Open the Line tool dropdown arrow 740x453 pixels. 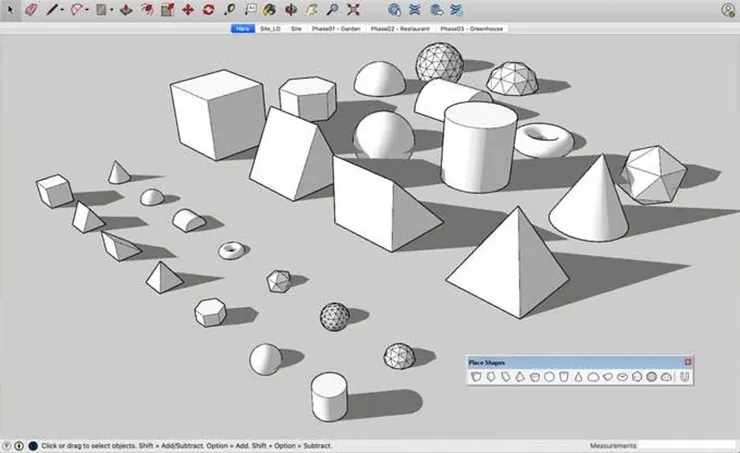[62, 10]
